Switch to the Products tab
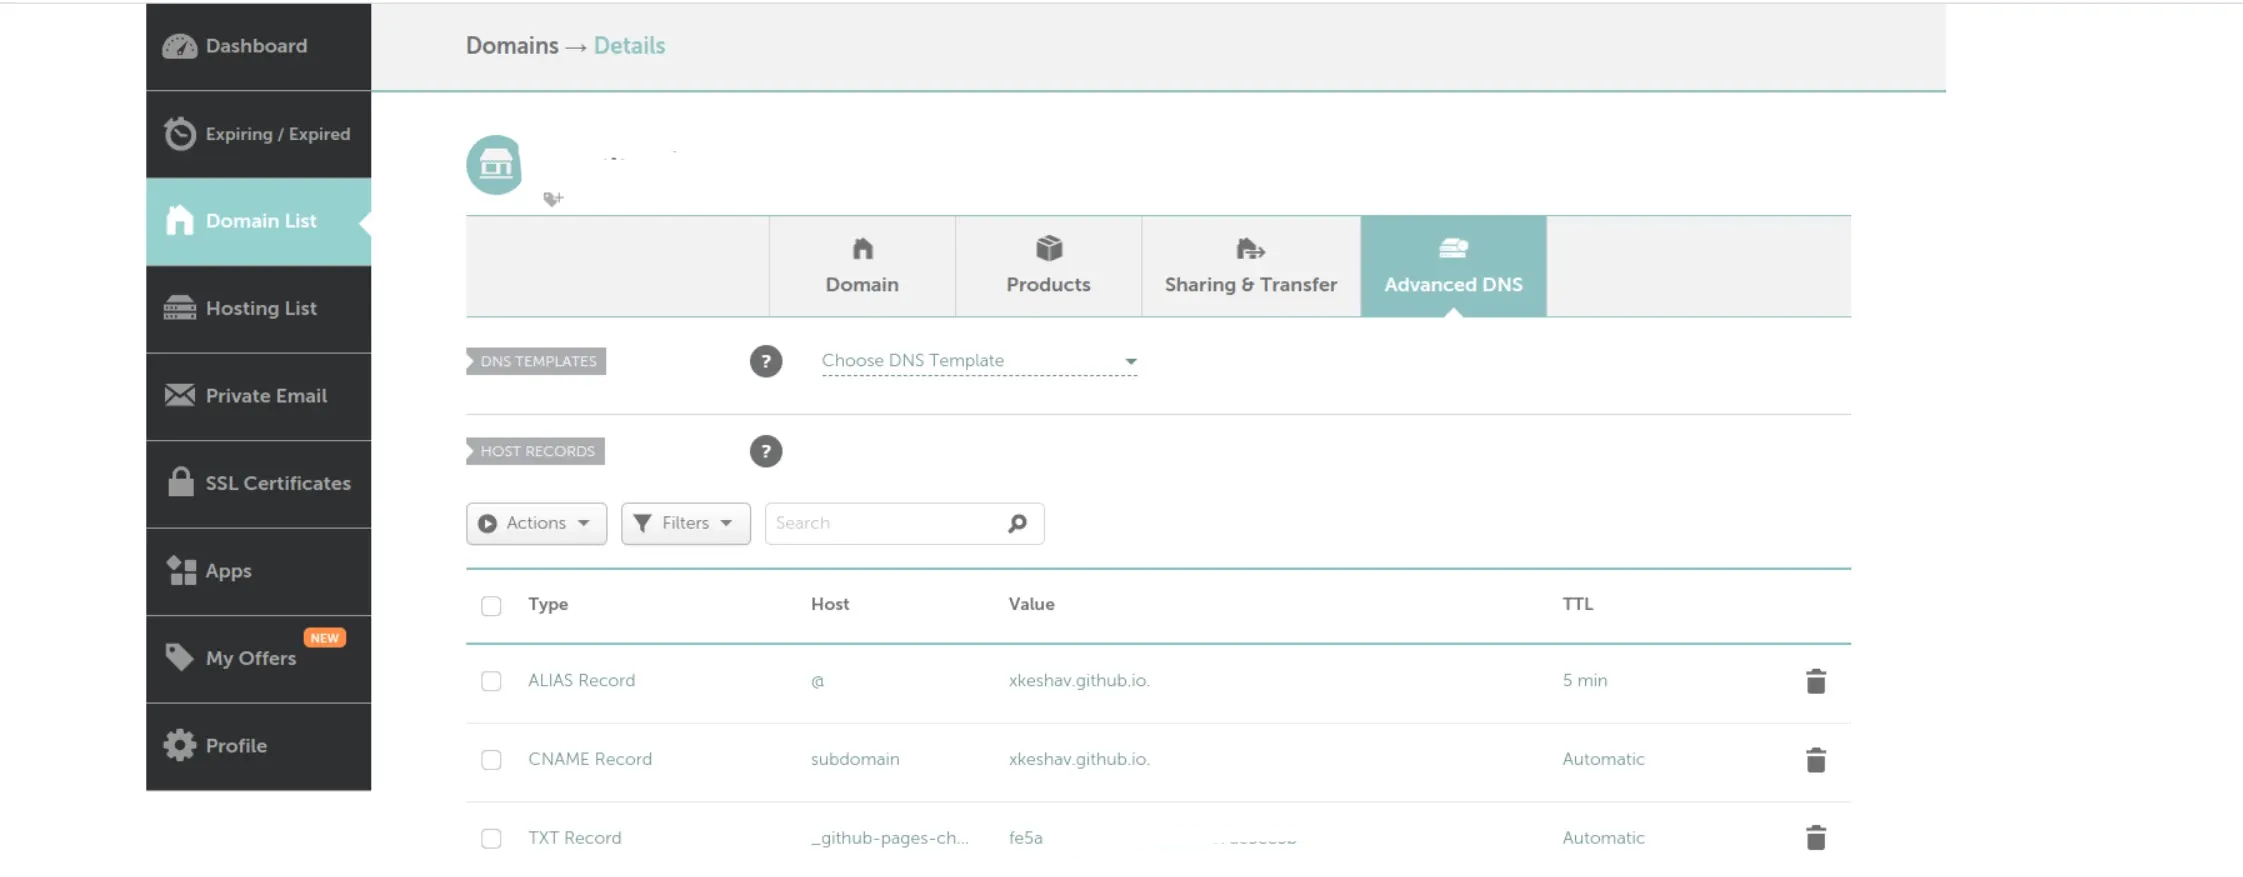Image resolution: width=2243 pixels, height=877 pixels. click(1048, 267)
